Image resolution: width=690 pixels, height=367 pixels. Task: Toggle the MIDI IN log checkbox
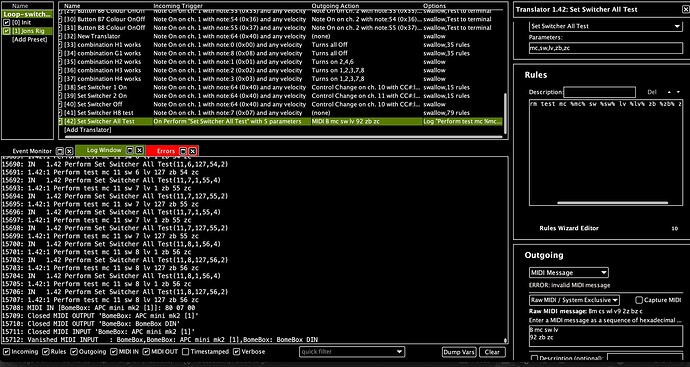tap(114, 352)
